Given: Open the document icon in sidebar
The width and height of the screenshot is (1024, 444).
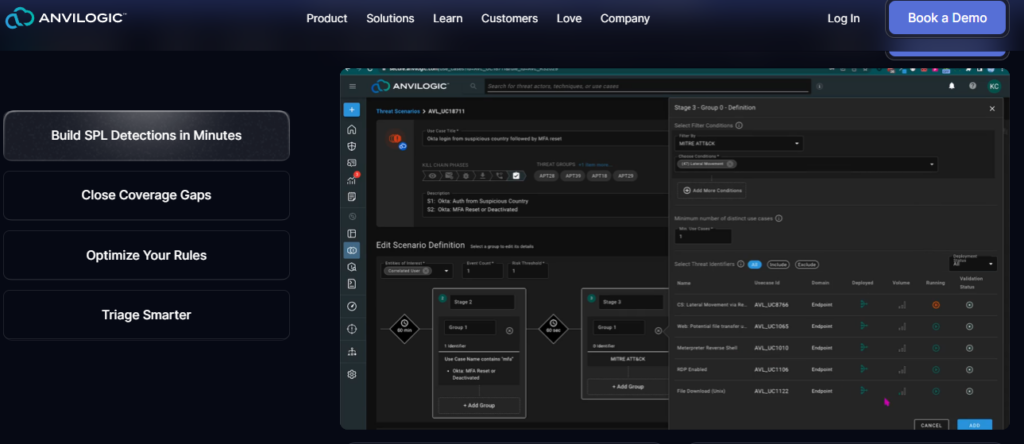Looking at the screenshot, I should (352, 197).
